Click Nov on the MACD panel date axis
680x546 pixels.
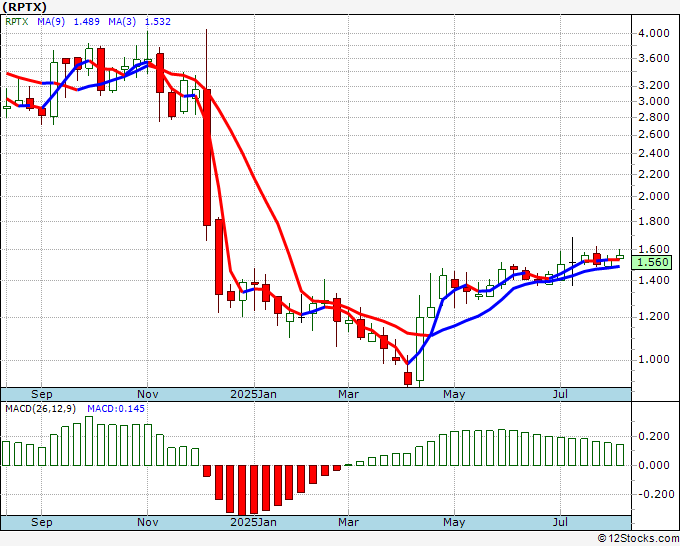coord(147,522)
